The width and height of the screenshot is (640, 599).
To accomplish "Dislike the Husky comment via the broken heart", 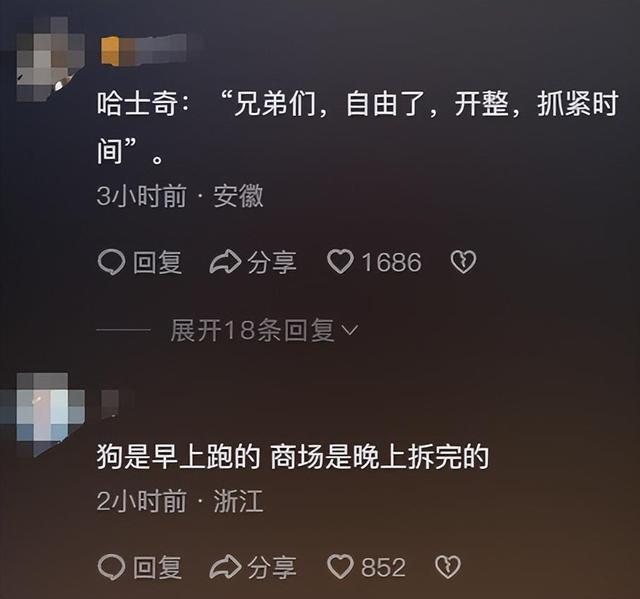I will coord(463,262).
